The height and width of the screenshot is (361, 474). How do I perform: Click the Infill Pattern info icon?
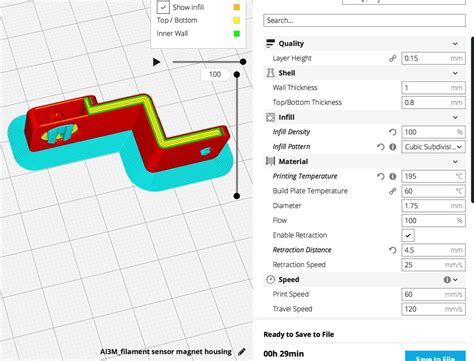(393, 147)
